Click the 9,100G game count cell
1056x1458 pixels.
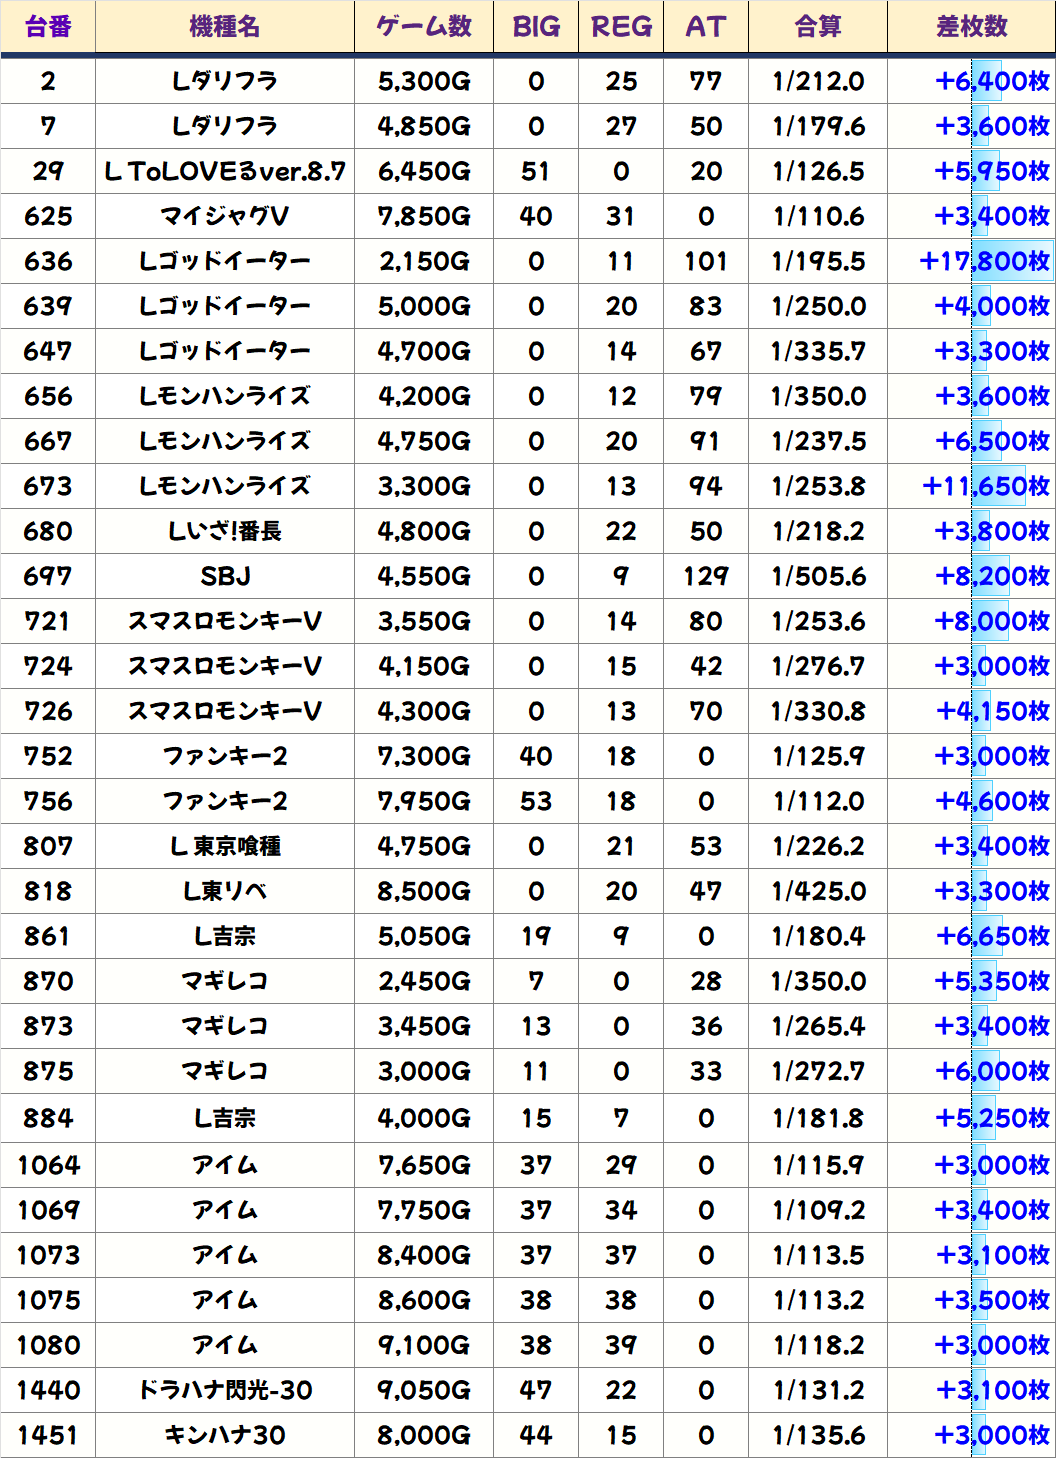pos(424,1346)
